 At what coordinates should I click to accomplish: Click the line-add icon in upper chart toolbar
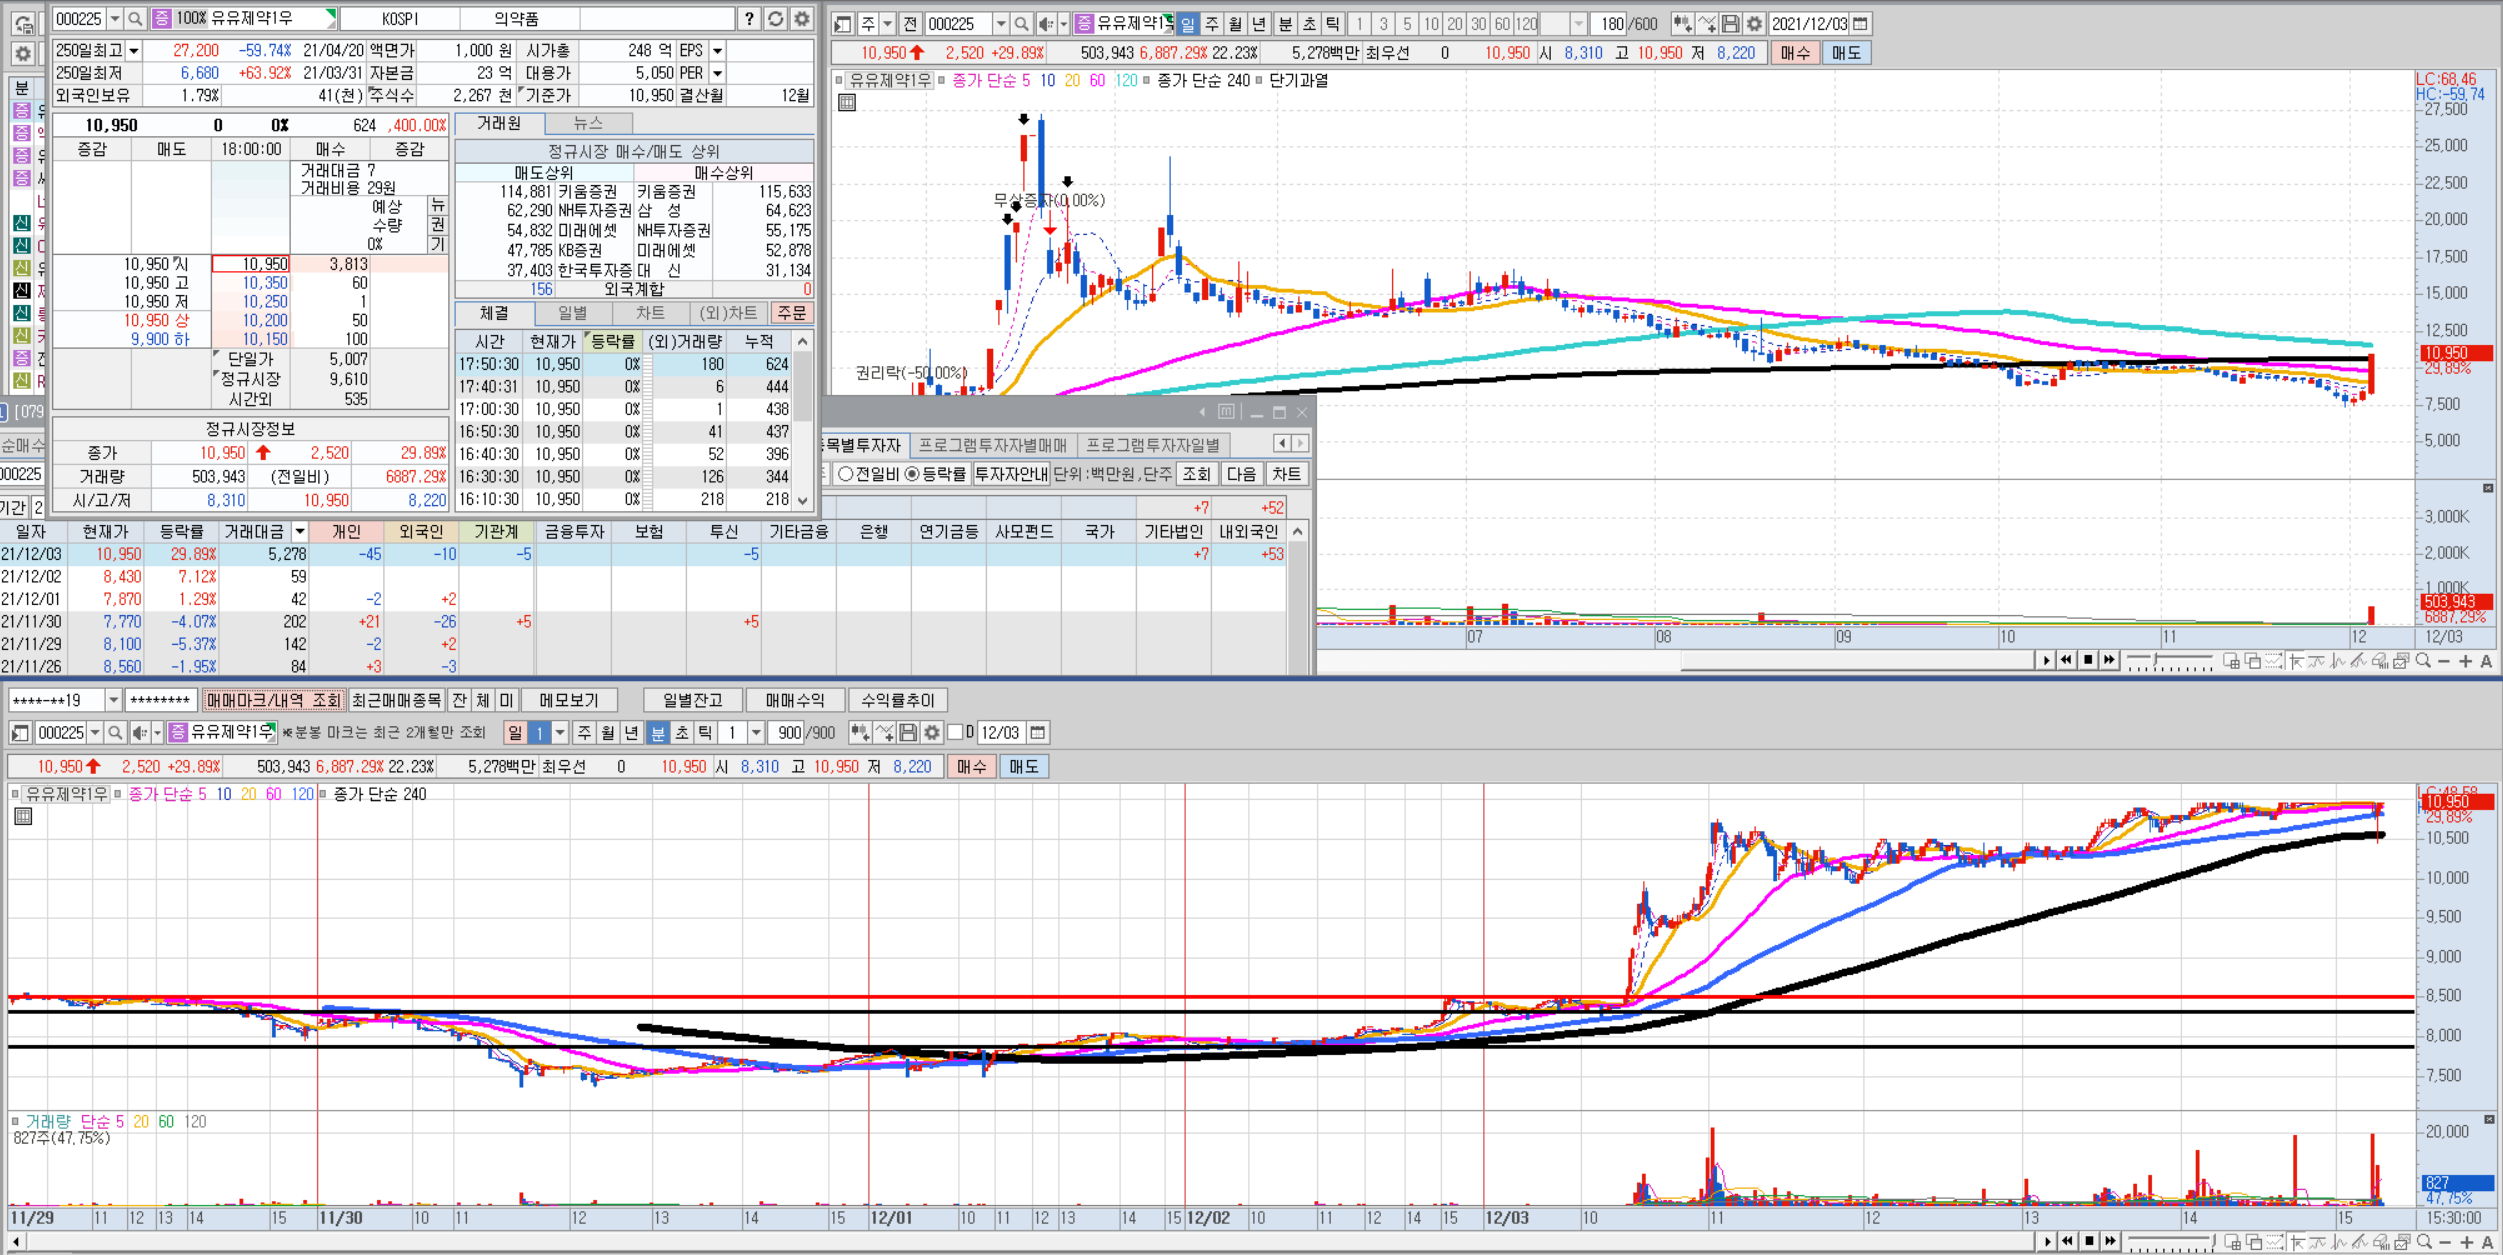[1706, 23]
